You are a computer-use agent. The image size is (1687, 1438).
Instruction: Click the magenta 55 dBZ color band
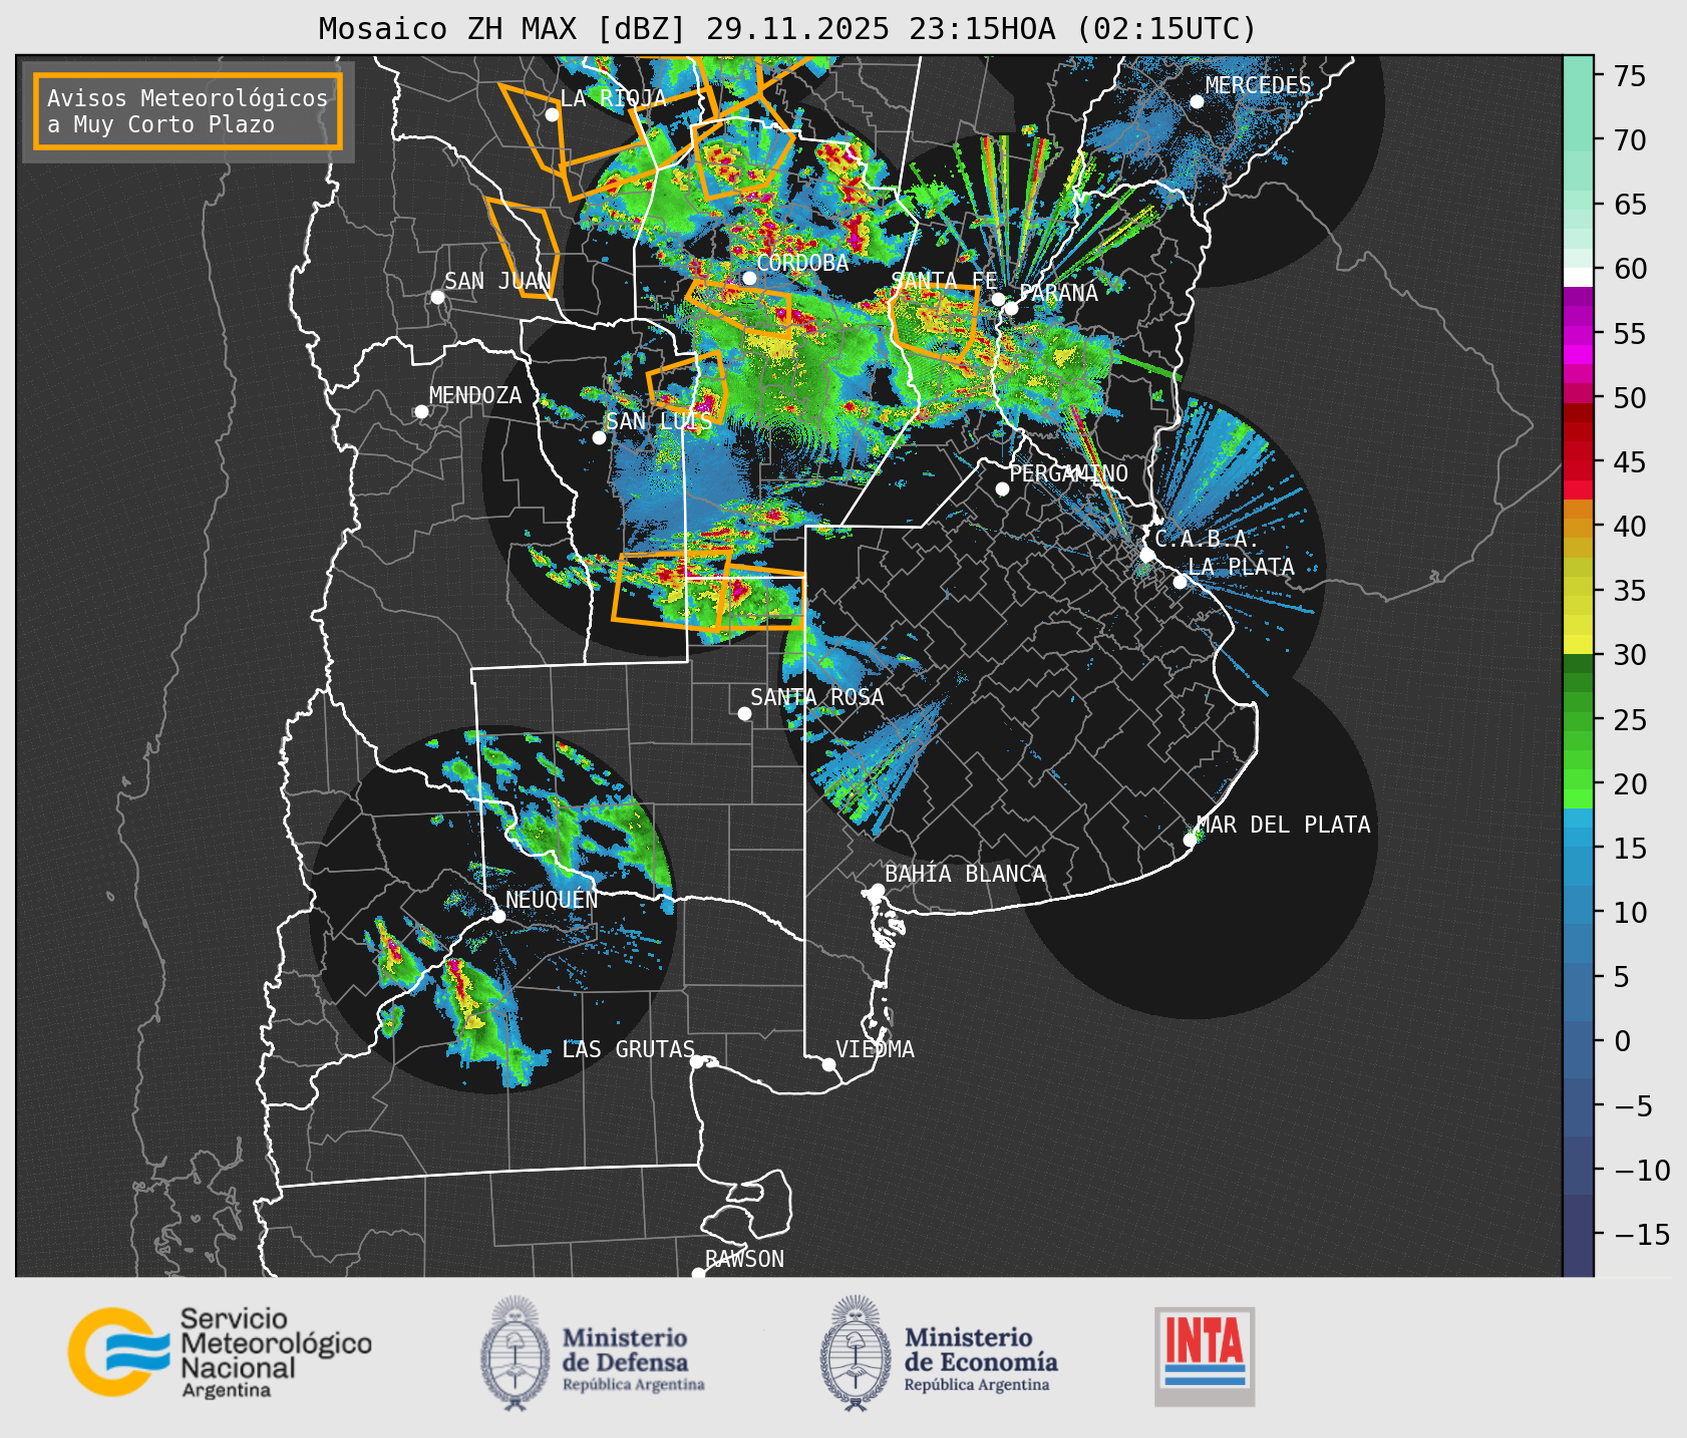tap(1578, 334)
